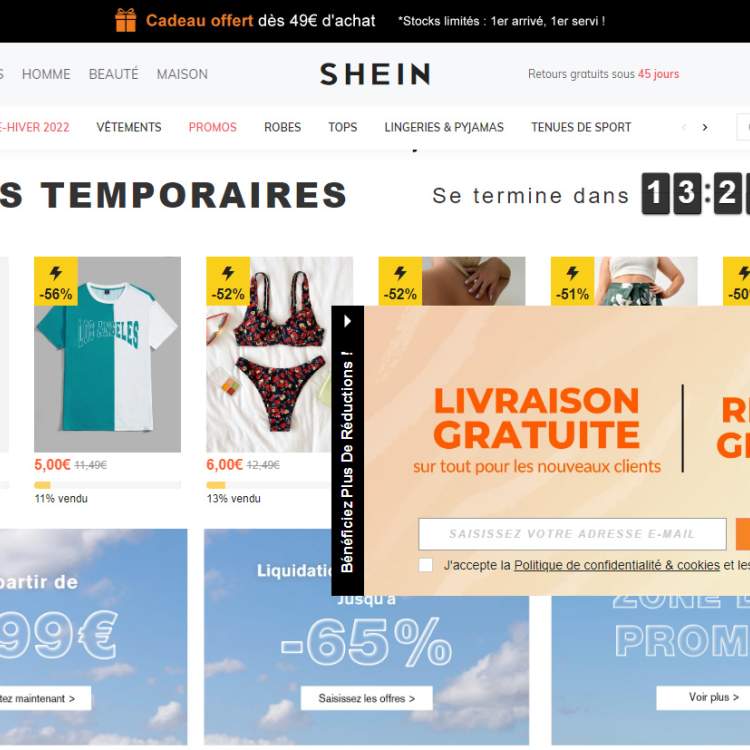Click the SHEIN logo
Viewport: 750px width, 750px height.
pos(375,74)
